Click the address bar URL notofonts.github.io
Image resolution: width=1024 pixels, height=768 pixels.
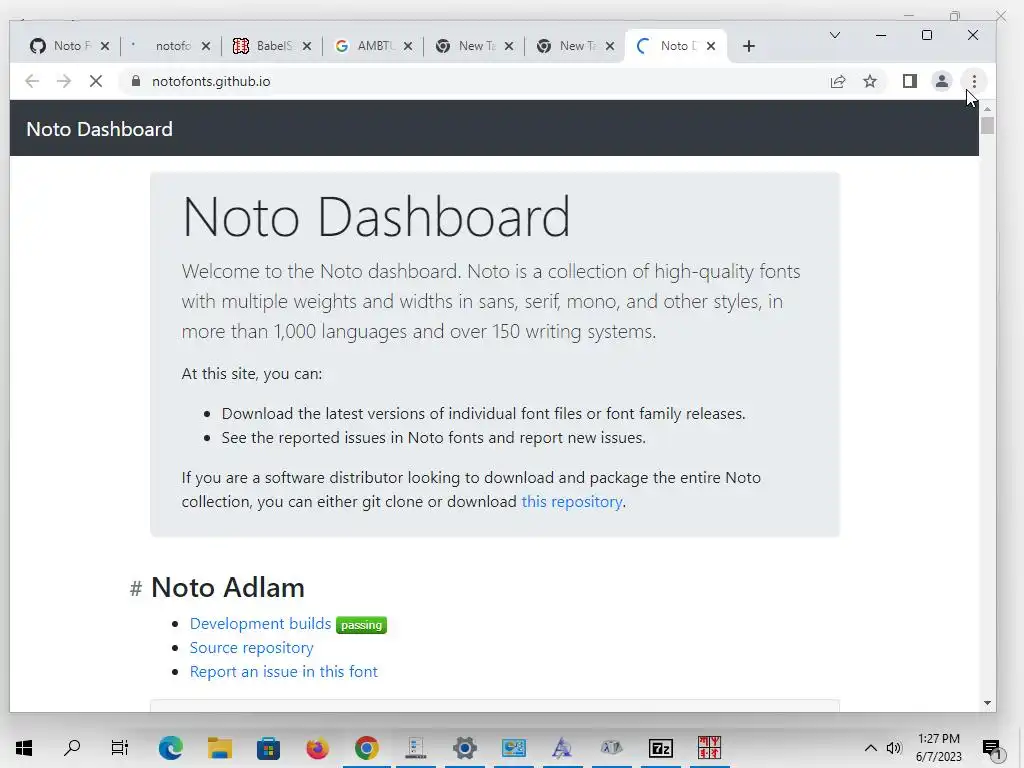(211, 82)
